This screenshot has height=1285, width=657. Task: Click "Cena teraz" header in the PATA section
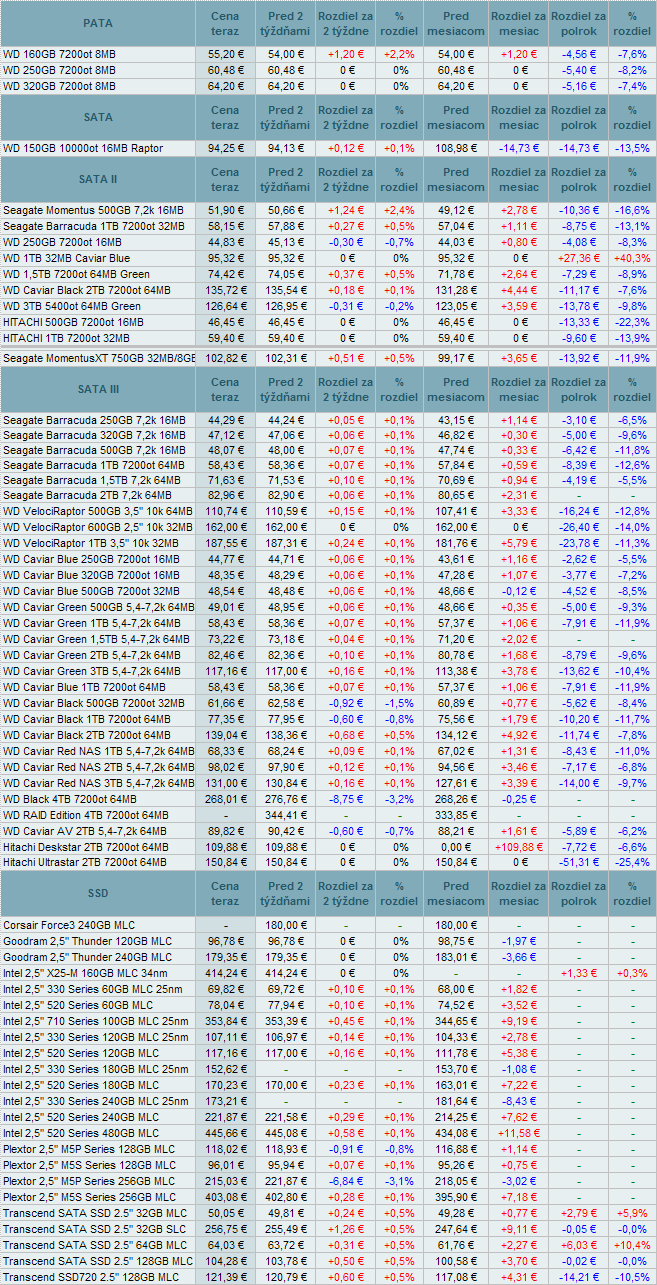click(x=225, y=23)
